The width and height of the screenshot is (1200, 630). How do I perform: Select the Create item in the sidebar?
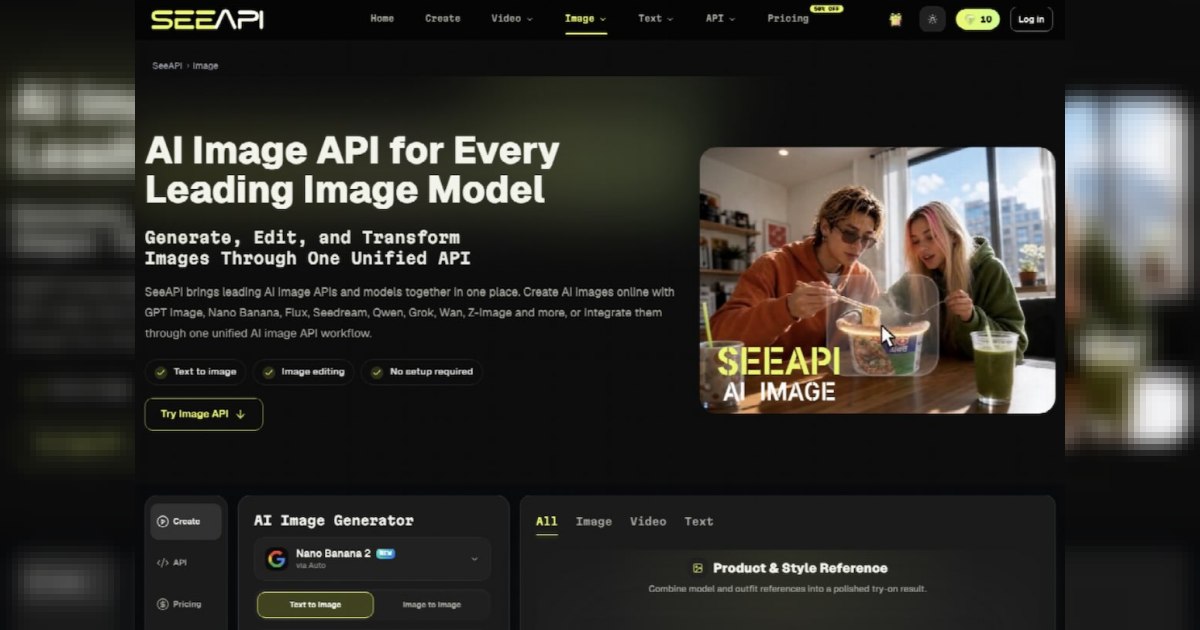pos(186,521)
